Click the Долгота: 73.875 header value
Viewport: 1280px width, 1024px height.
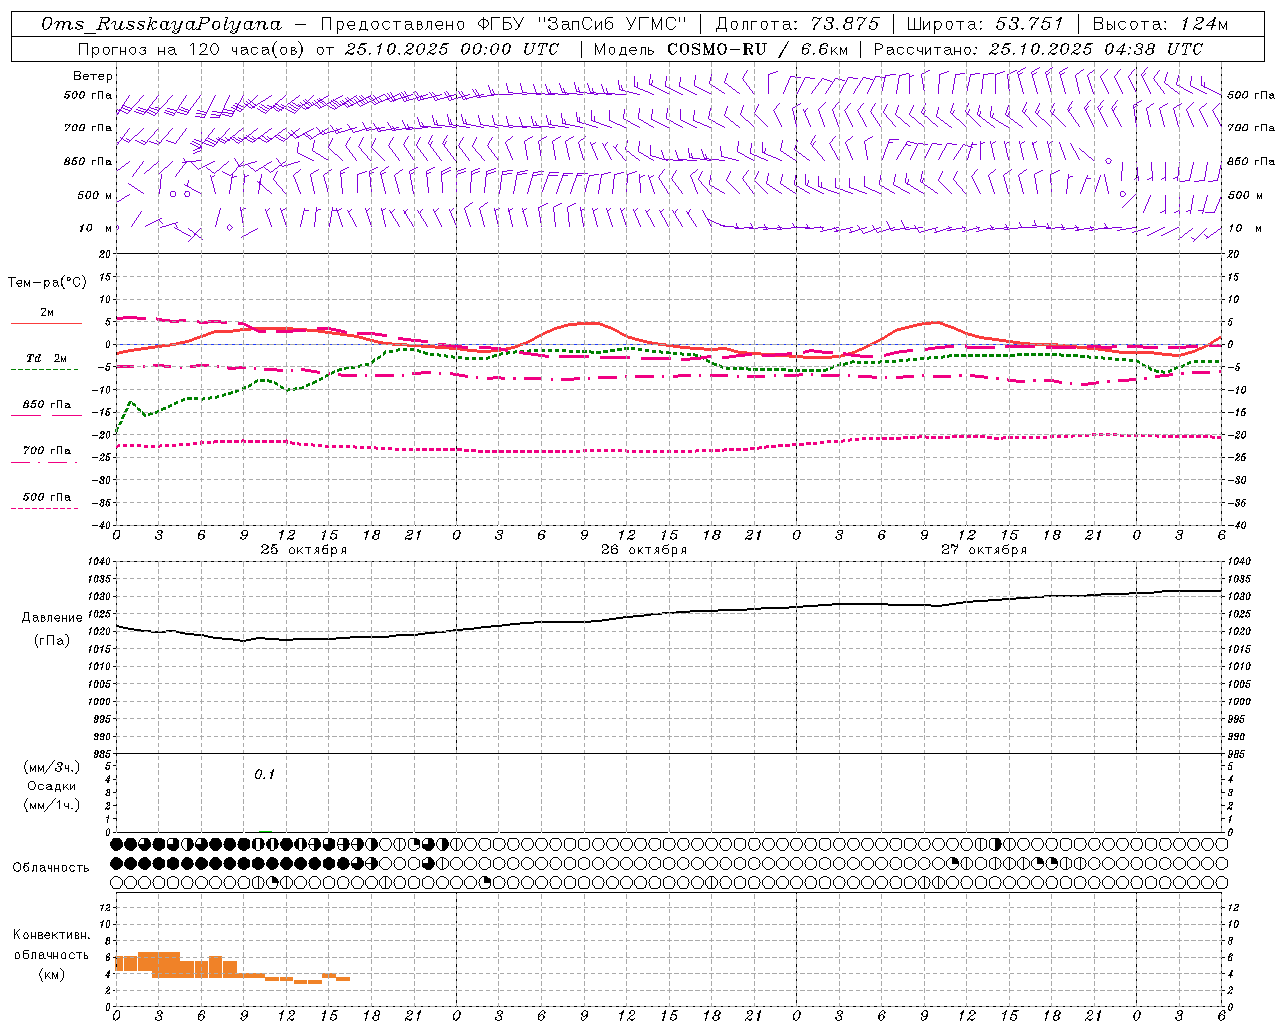coord(798,24)
